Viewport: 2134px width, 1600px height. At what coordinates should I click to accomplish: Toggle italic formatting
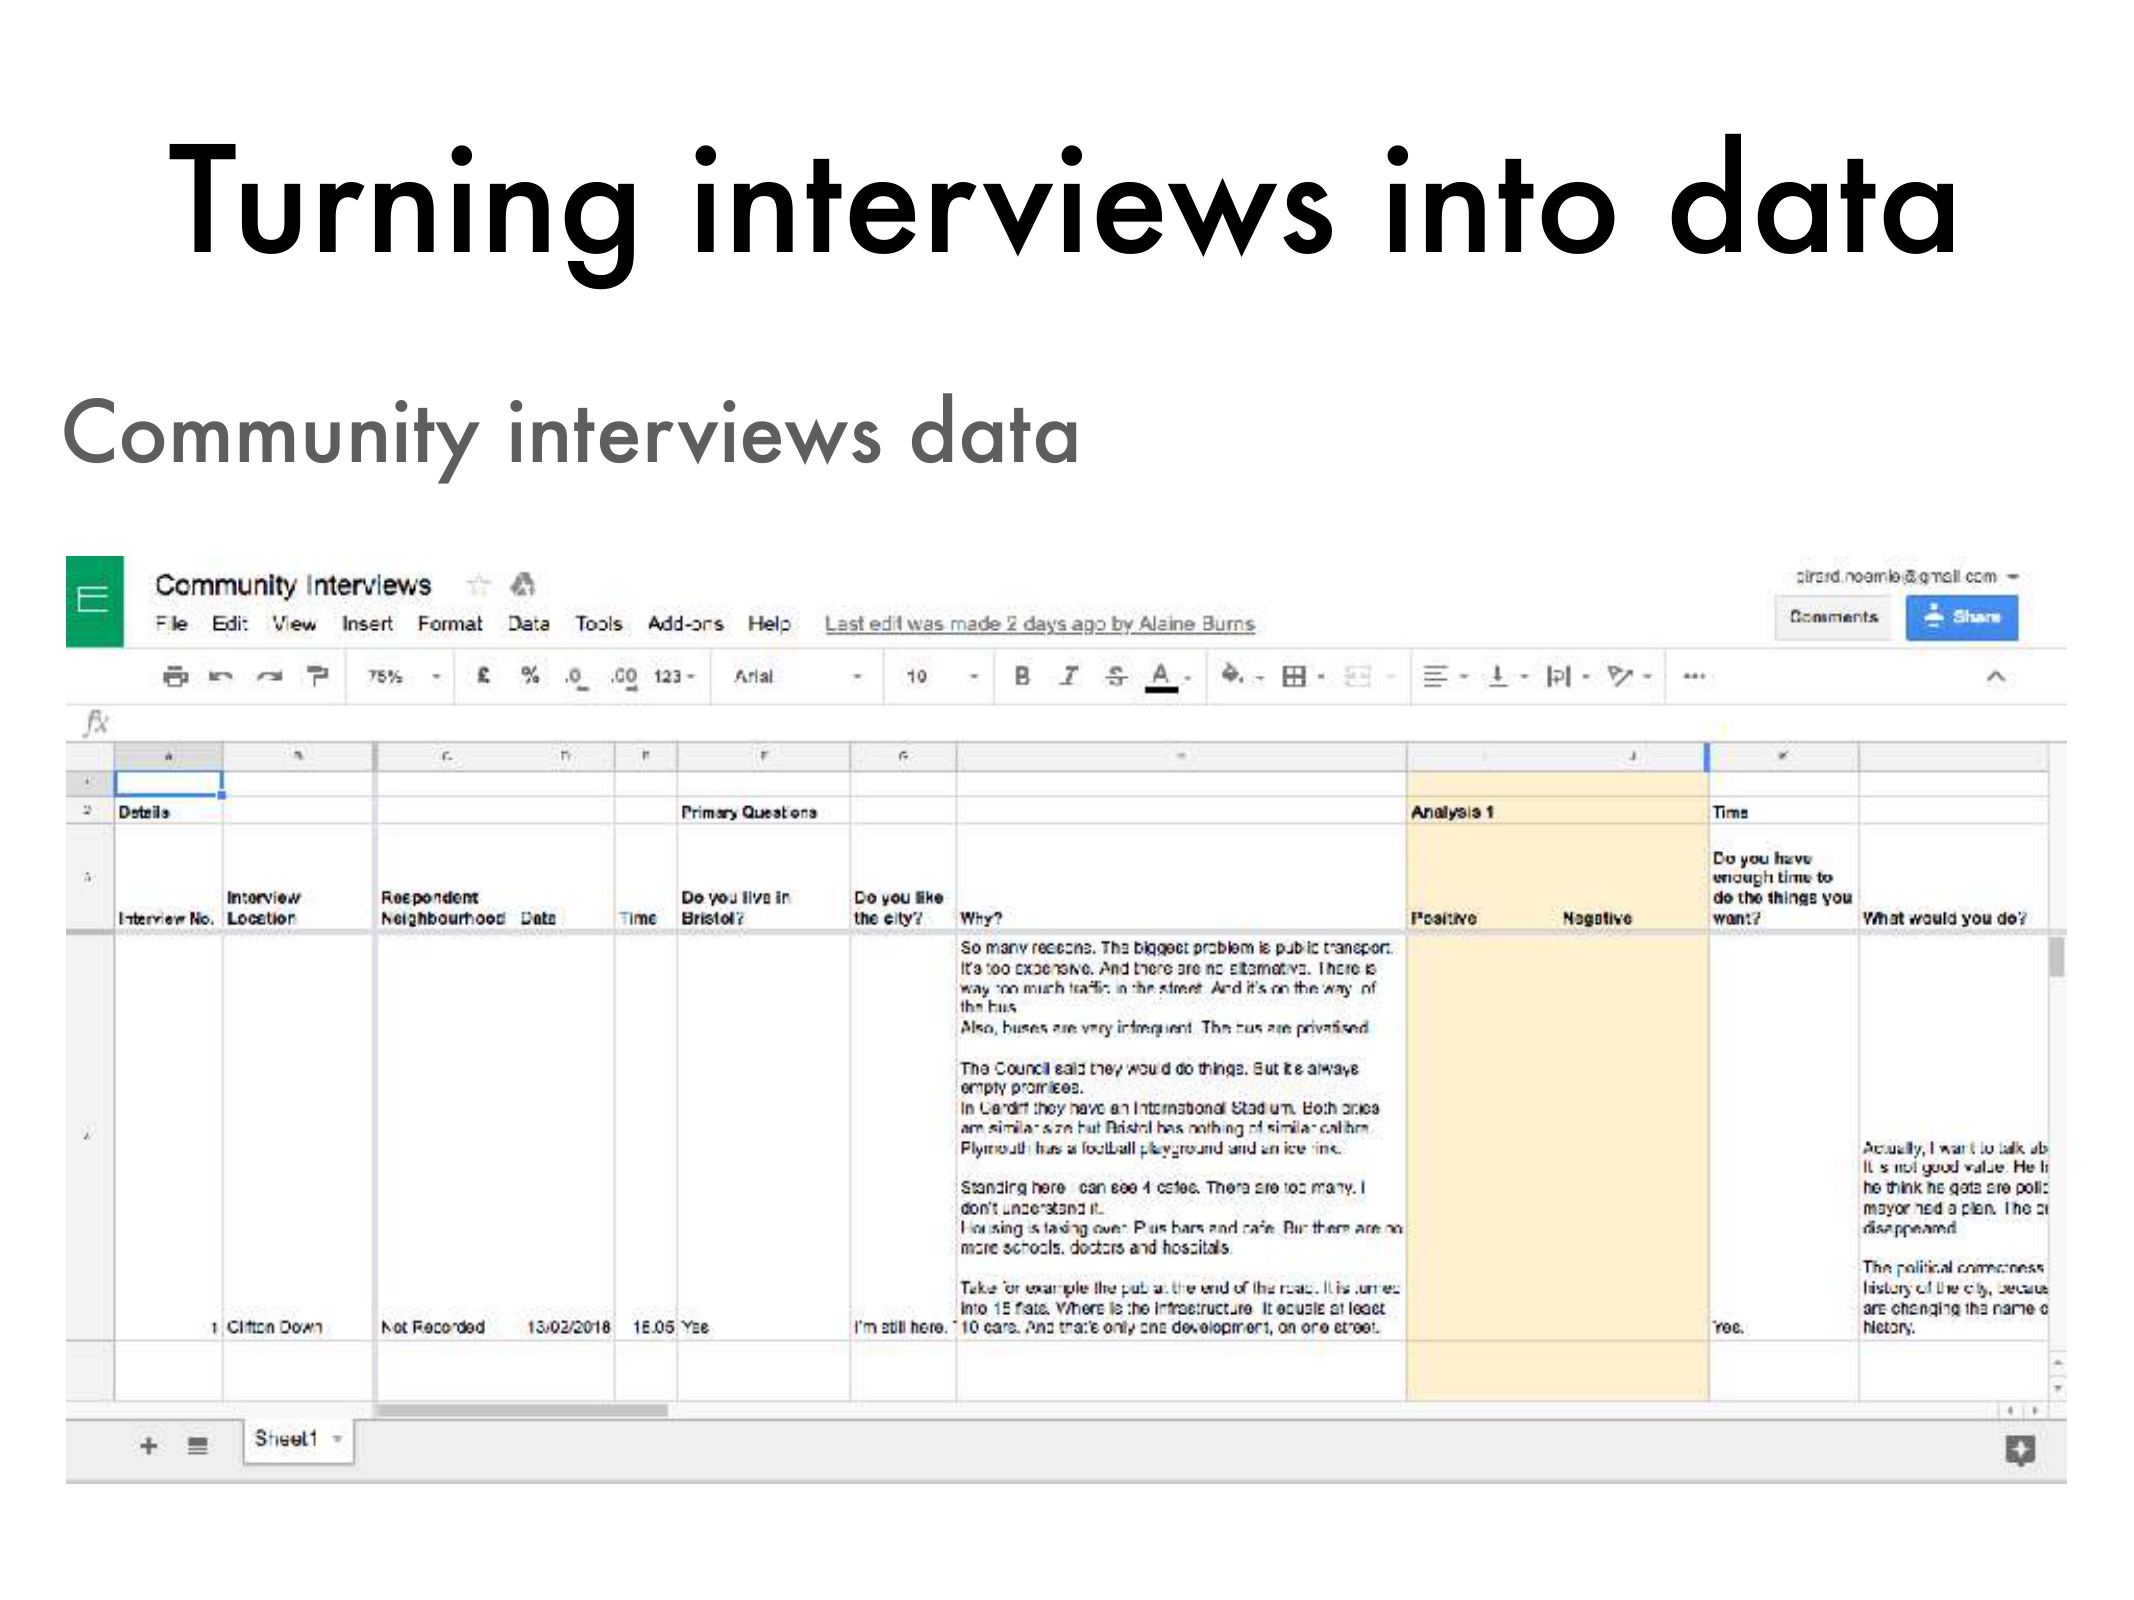click(x=1069, y=677)
